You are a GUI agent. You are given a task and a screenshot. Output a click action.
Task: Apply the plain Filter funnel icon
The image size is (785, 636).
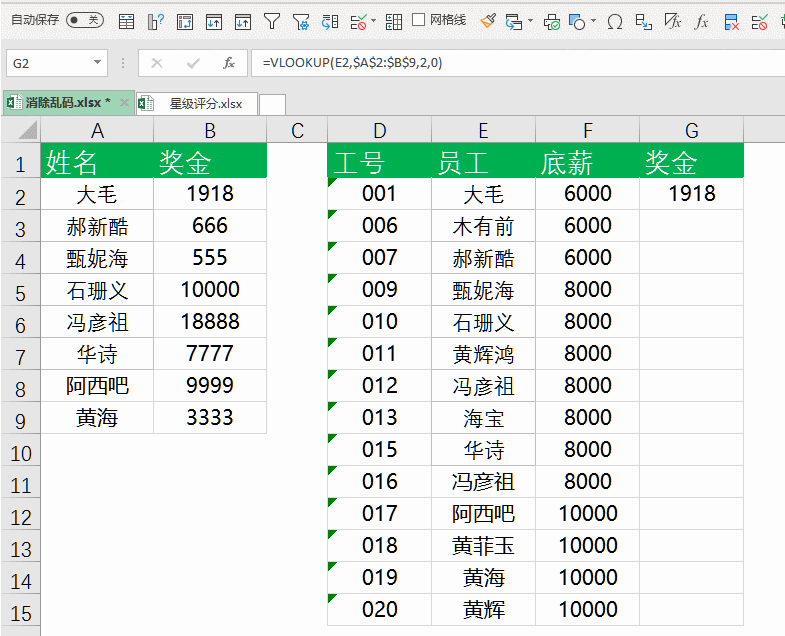(x=272, y=21)
